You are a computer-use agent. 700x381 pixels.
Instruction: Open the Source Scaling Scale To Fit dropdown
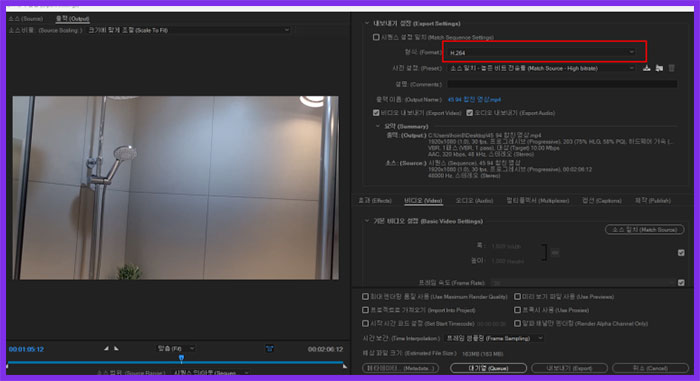[x=189, y=30]
